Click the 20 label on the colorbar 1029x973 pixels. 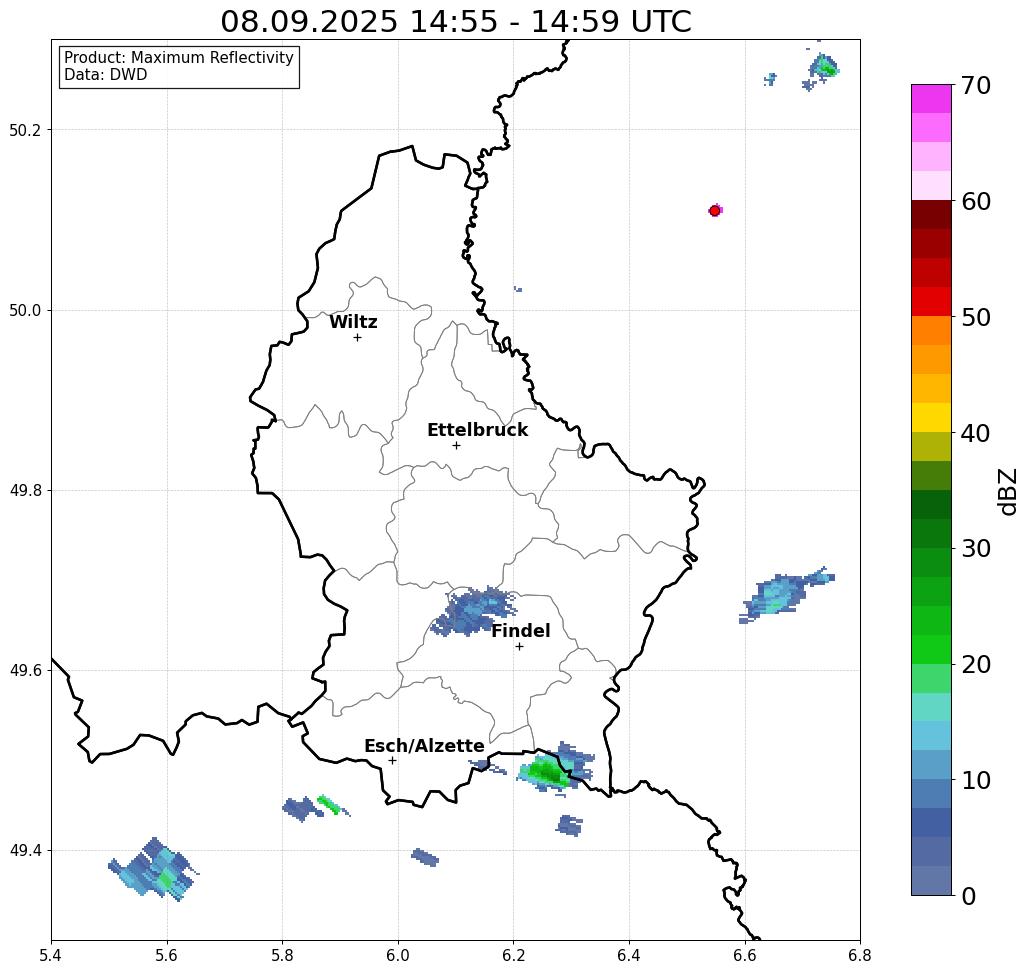[x=975, y=665]
